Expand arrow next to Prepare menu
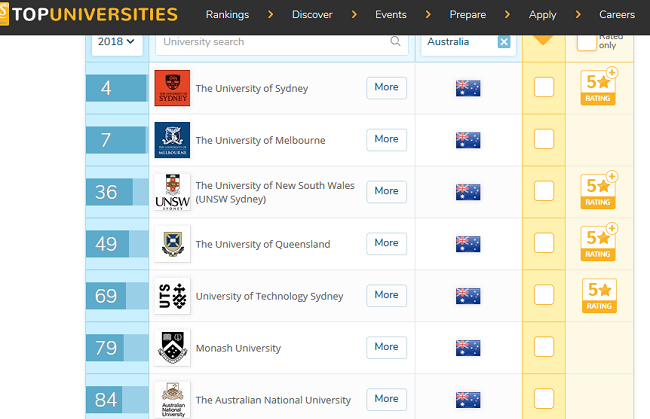 tap(507, 15)
